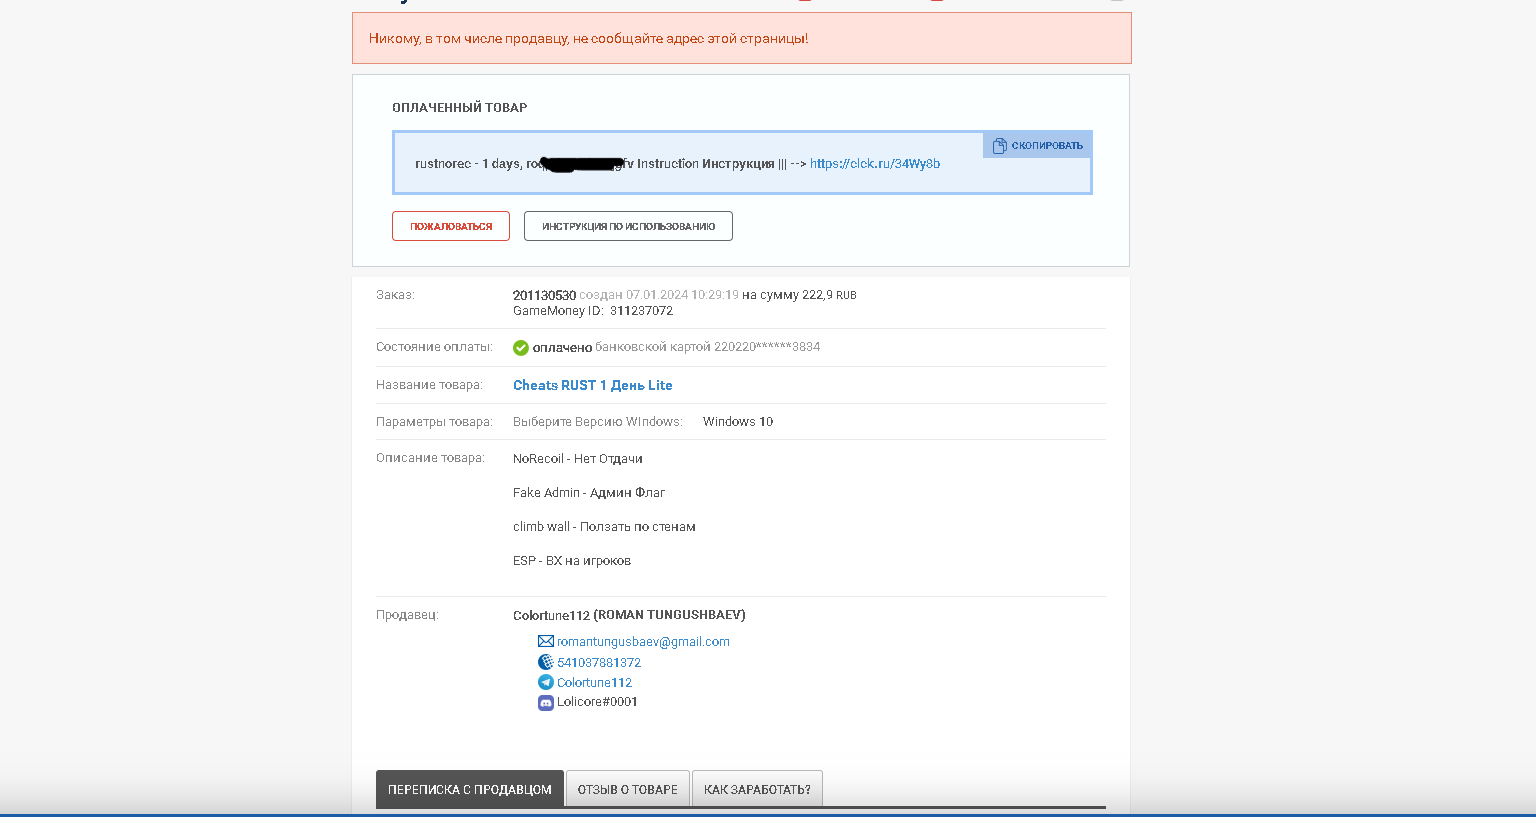Screen dimensions: 1536x833
Task: Open the 541037881372 contact link
Action: point(599,663)
